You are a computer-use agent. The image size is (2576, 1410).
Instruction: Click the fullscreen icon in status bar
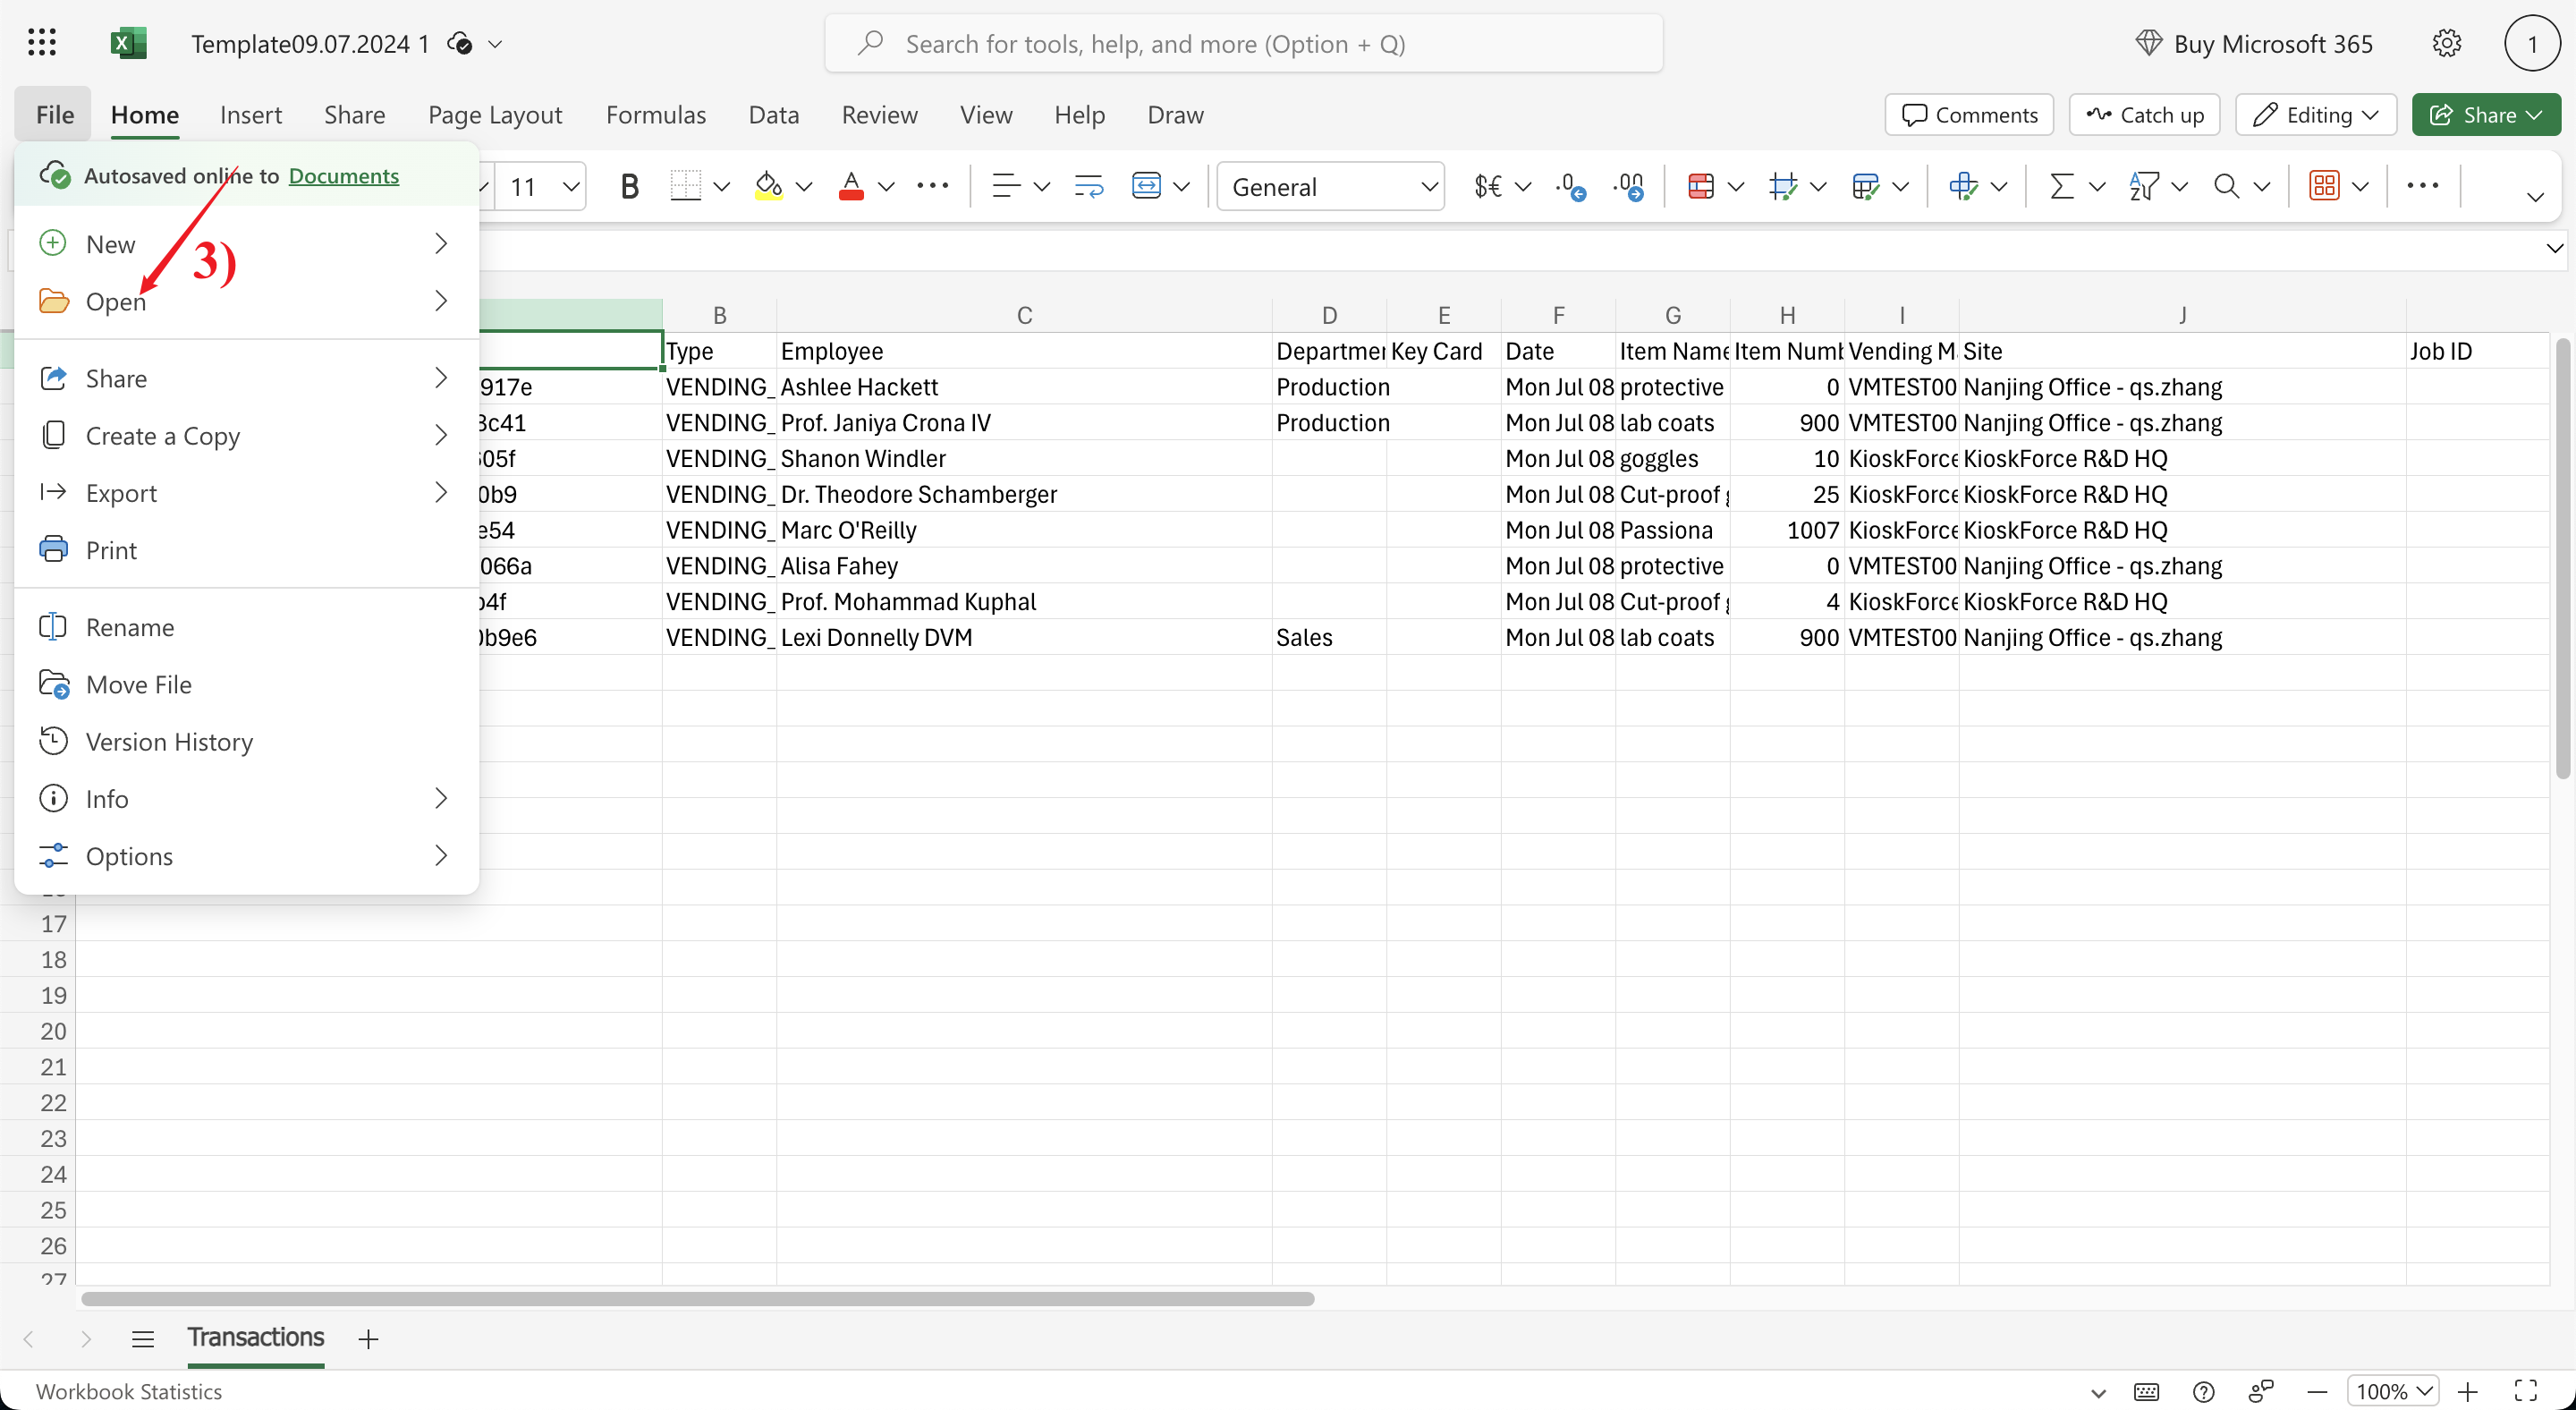2526,1391
